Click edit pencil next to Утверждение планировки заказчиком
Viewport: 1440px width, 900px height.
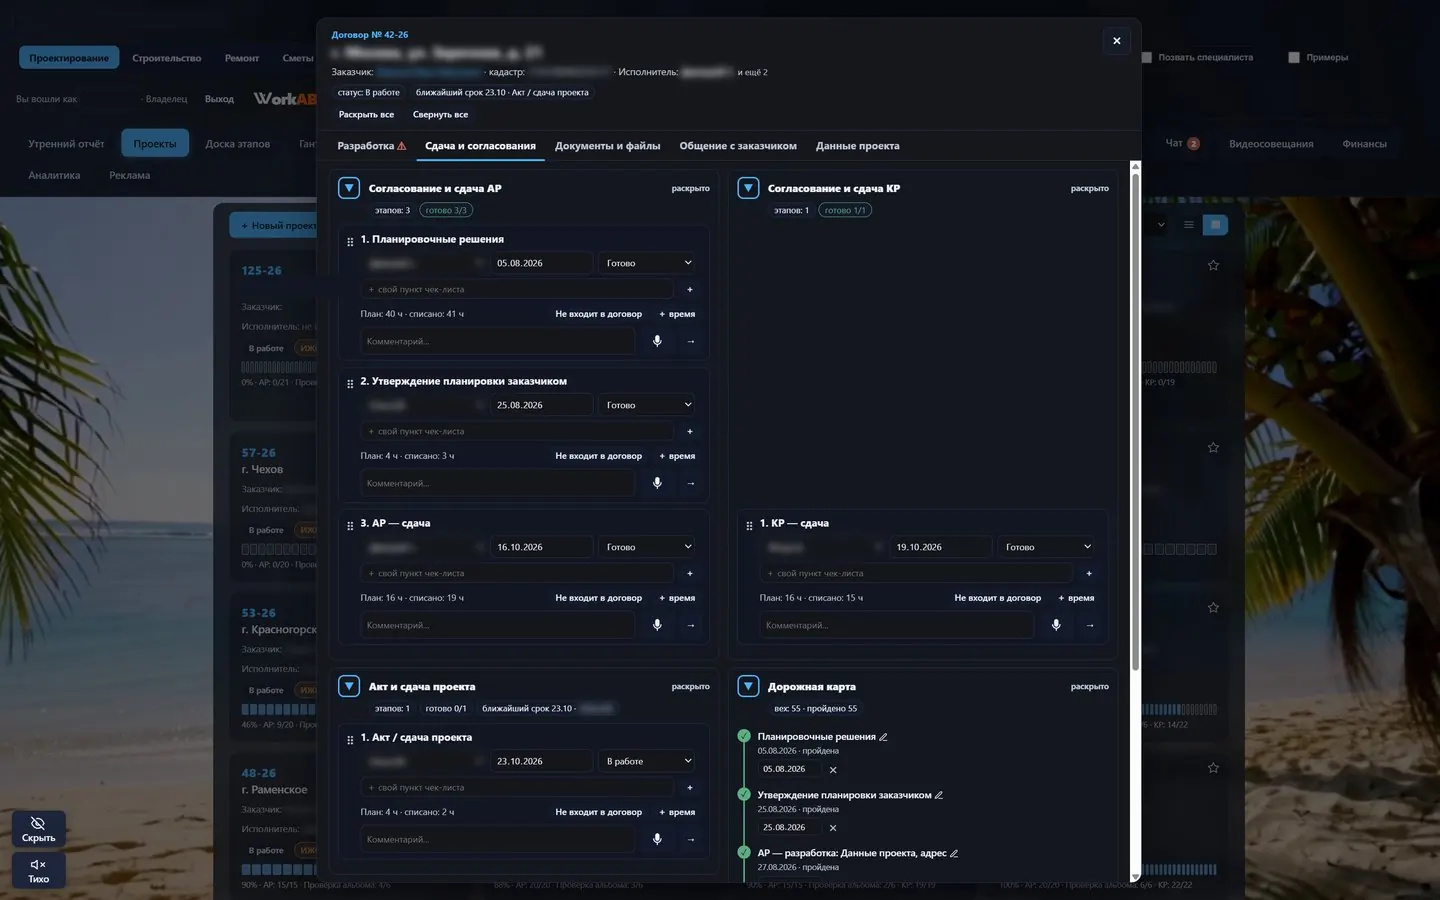pyautogui.click(x=938, y=795)
